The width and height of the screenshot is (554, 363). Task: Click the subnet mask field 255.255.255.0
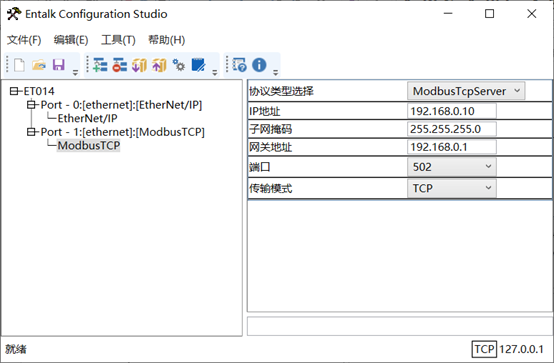[452, 129]
